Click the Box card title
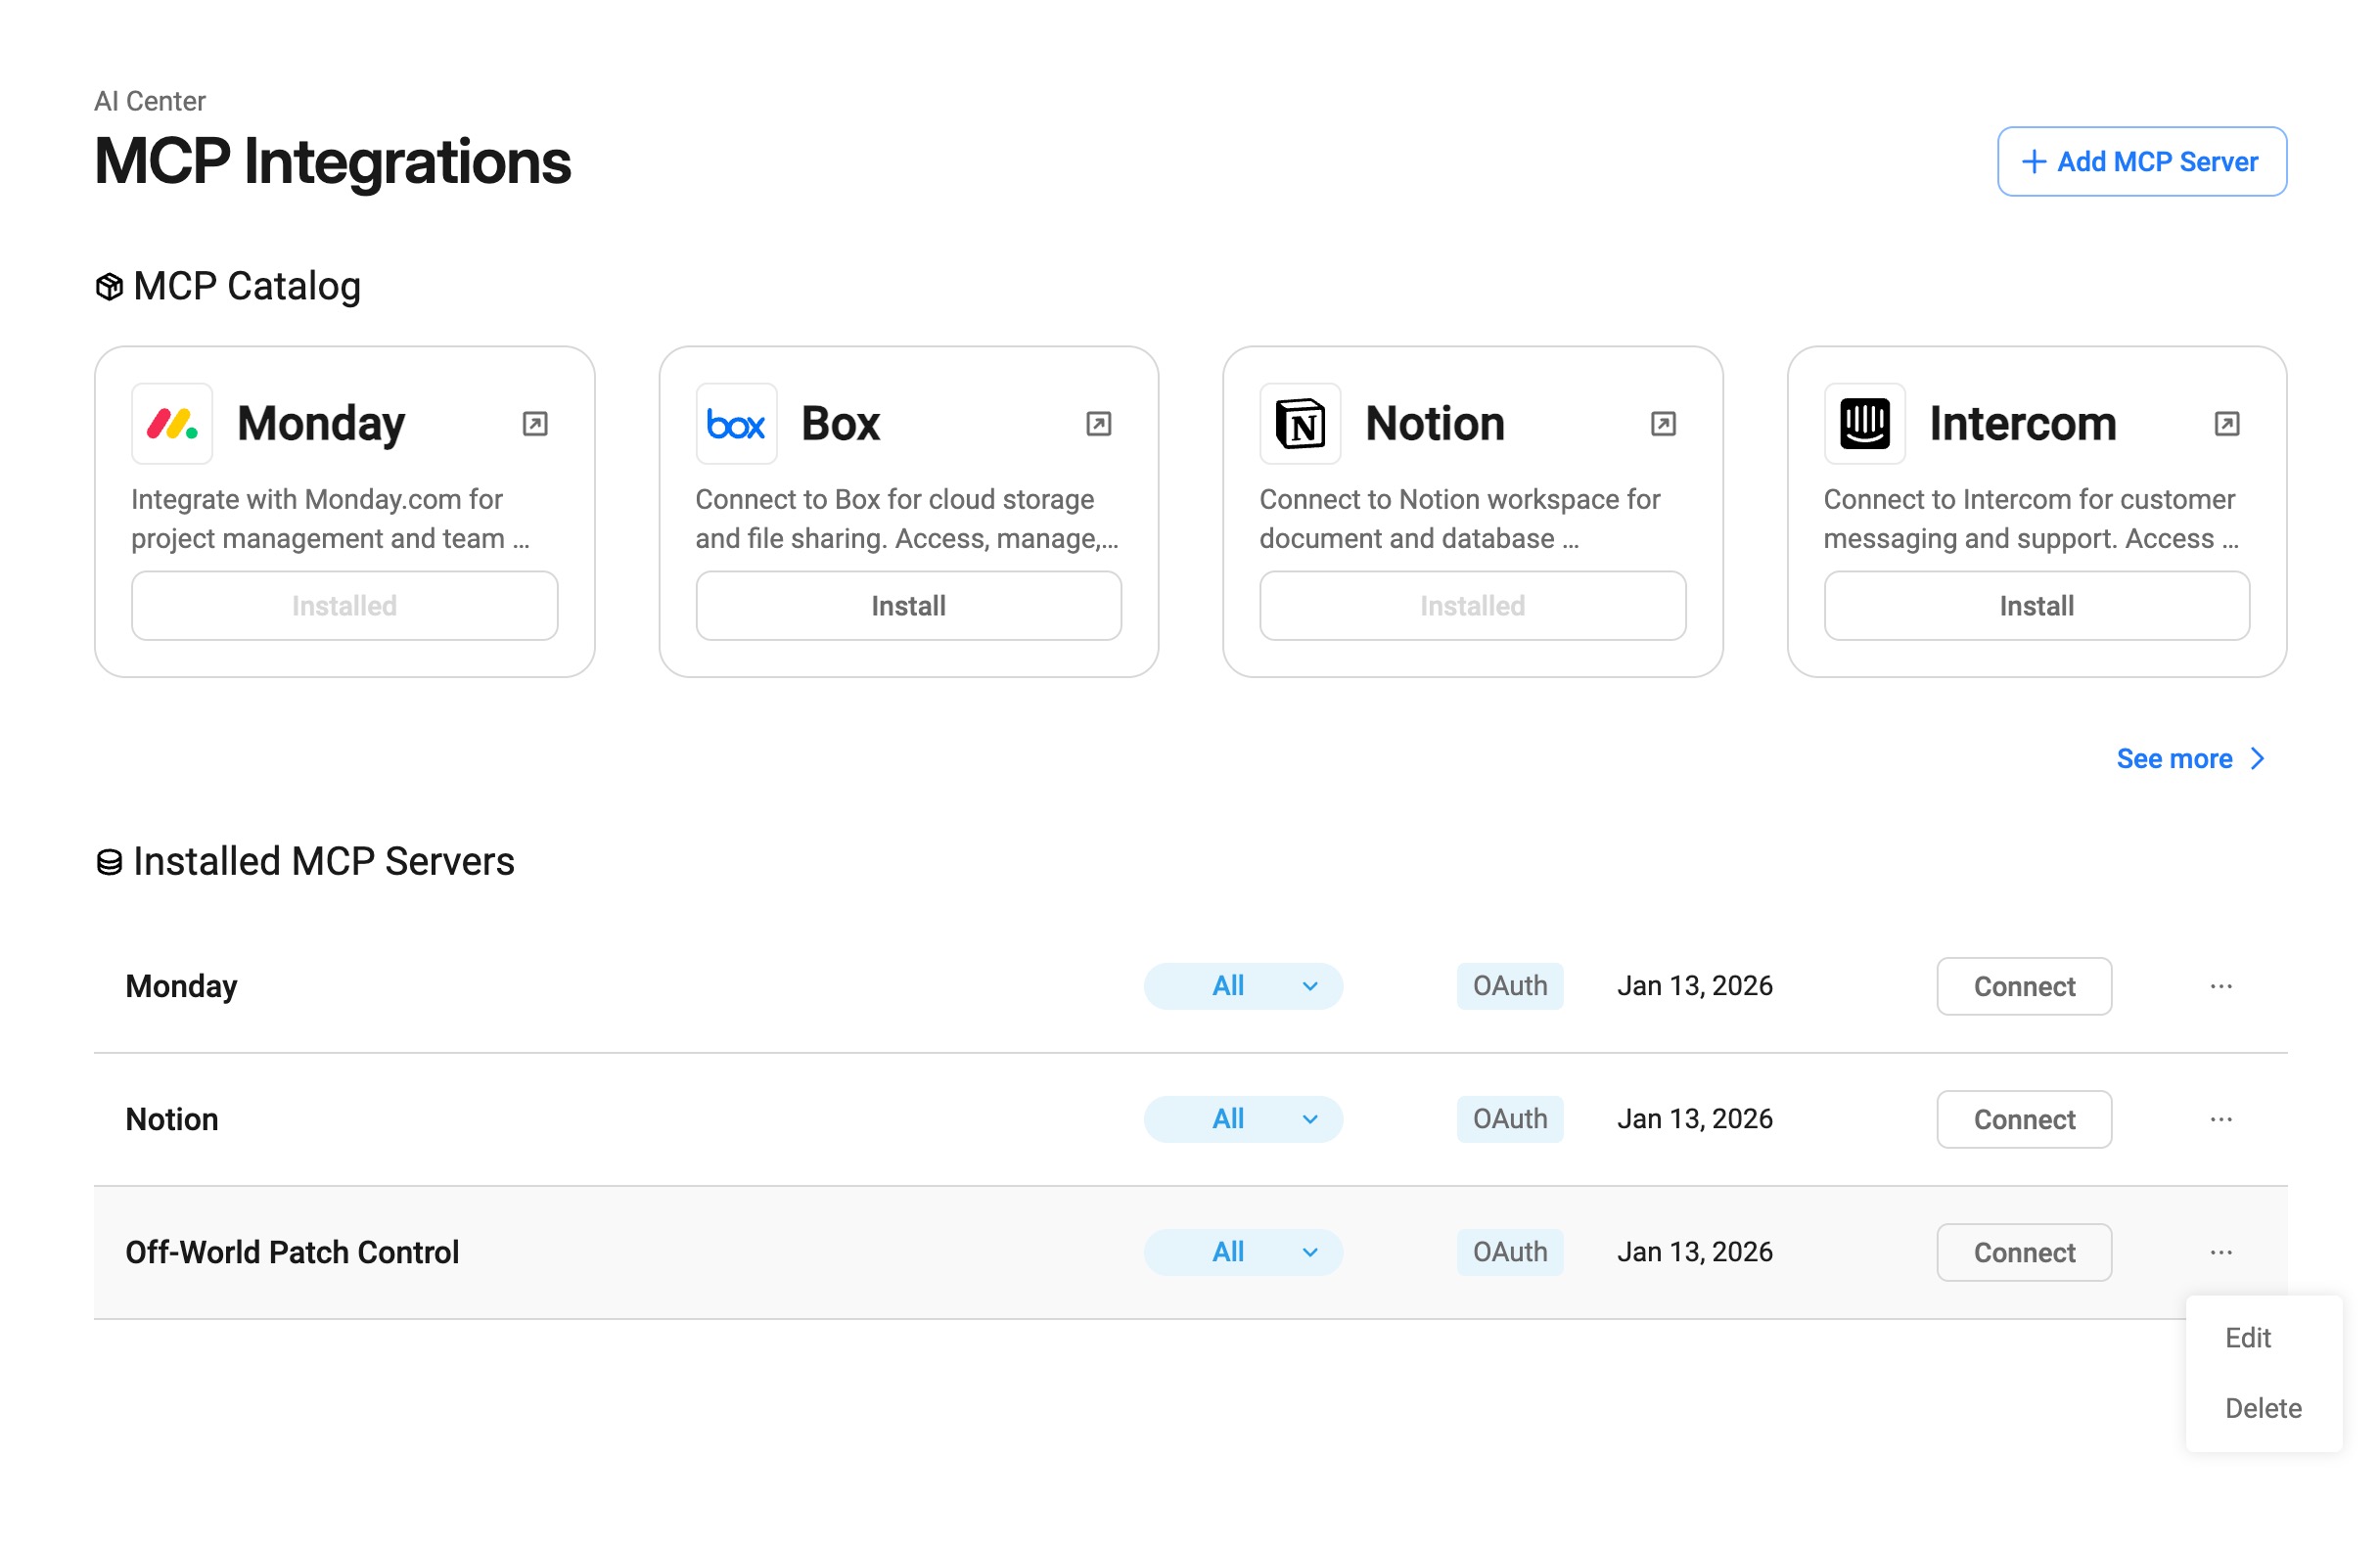The height and width of the screenshot is (1548, 2380). 840,424
